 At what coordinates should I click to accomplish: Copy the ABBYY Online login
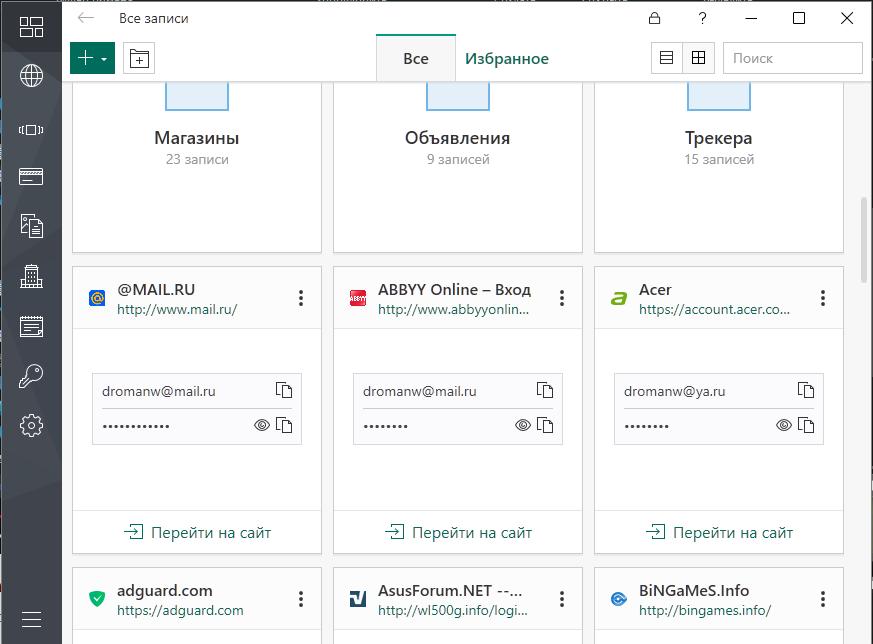click(545, 390)
